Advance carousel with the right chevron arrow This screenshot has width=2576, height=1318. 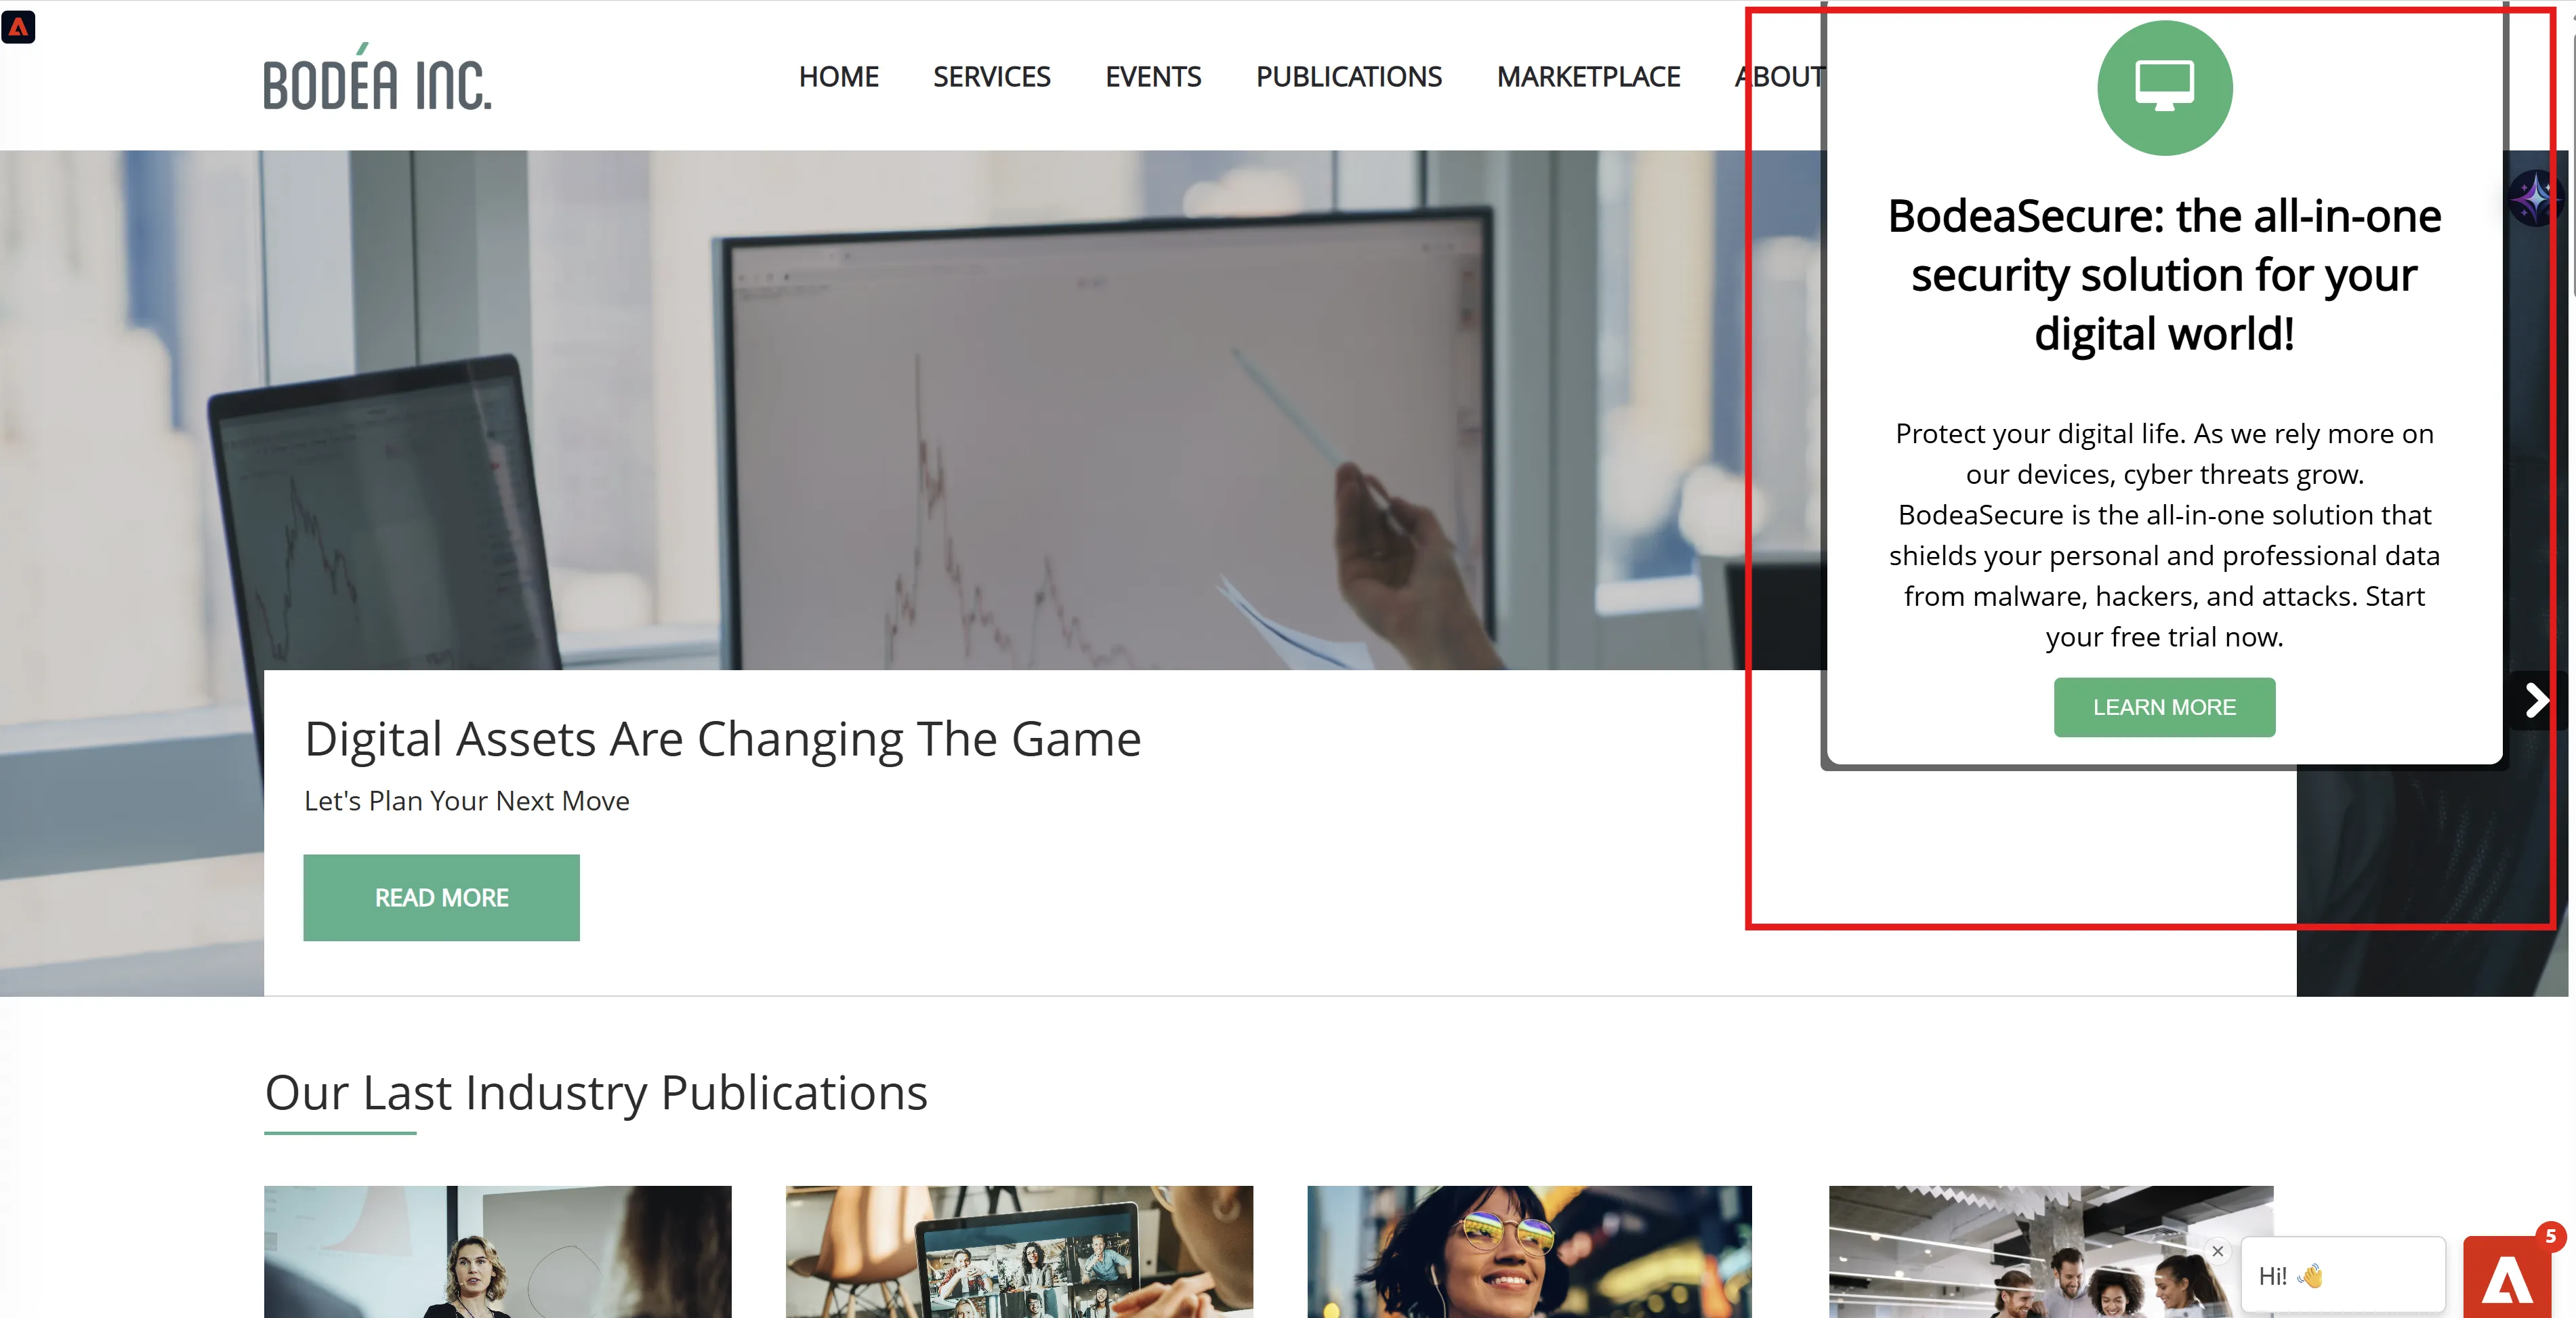(x=2537, y=700)
